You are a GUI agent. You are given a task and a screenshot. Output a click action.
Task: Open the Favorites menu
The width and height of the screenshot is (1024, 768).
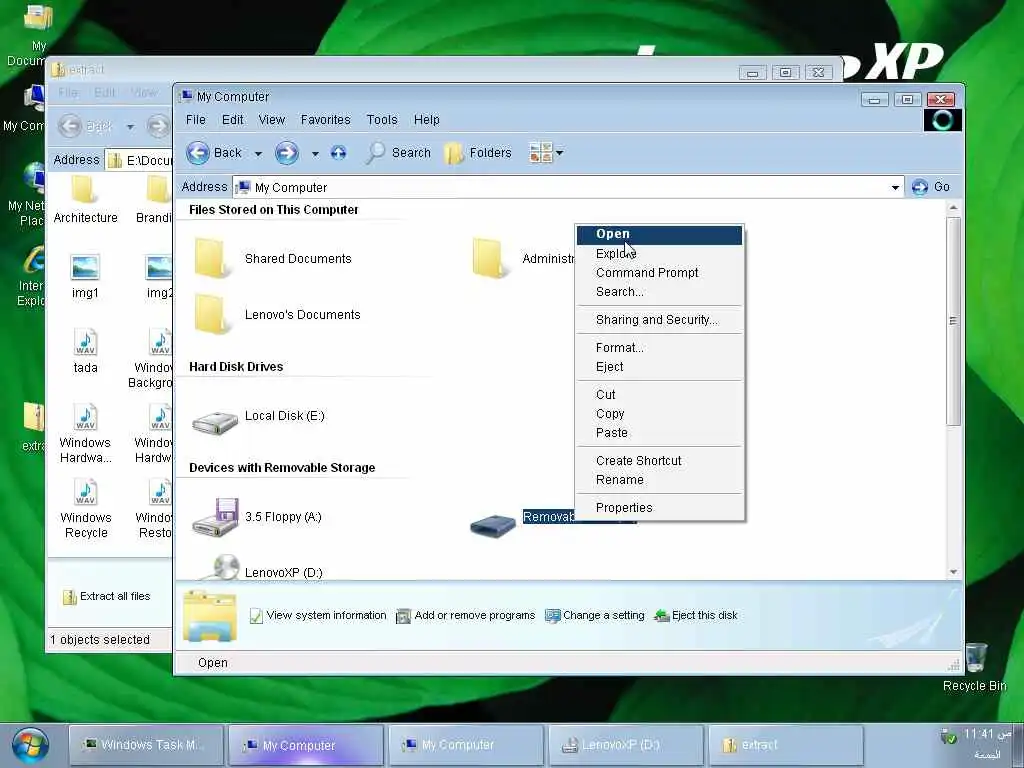325,120
